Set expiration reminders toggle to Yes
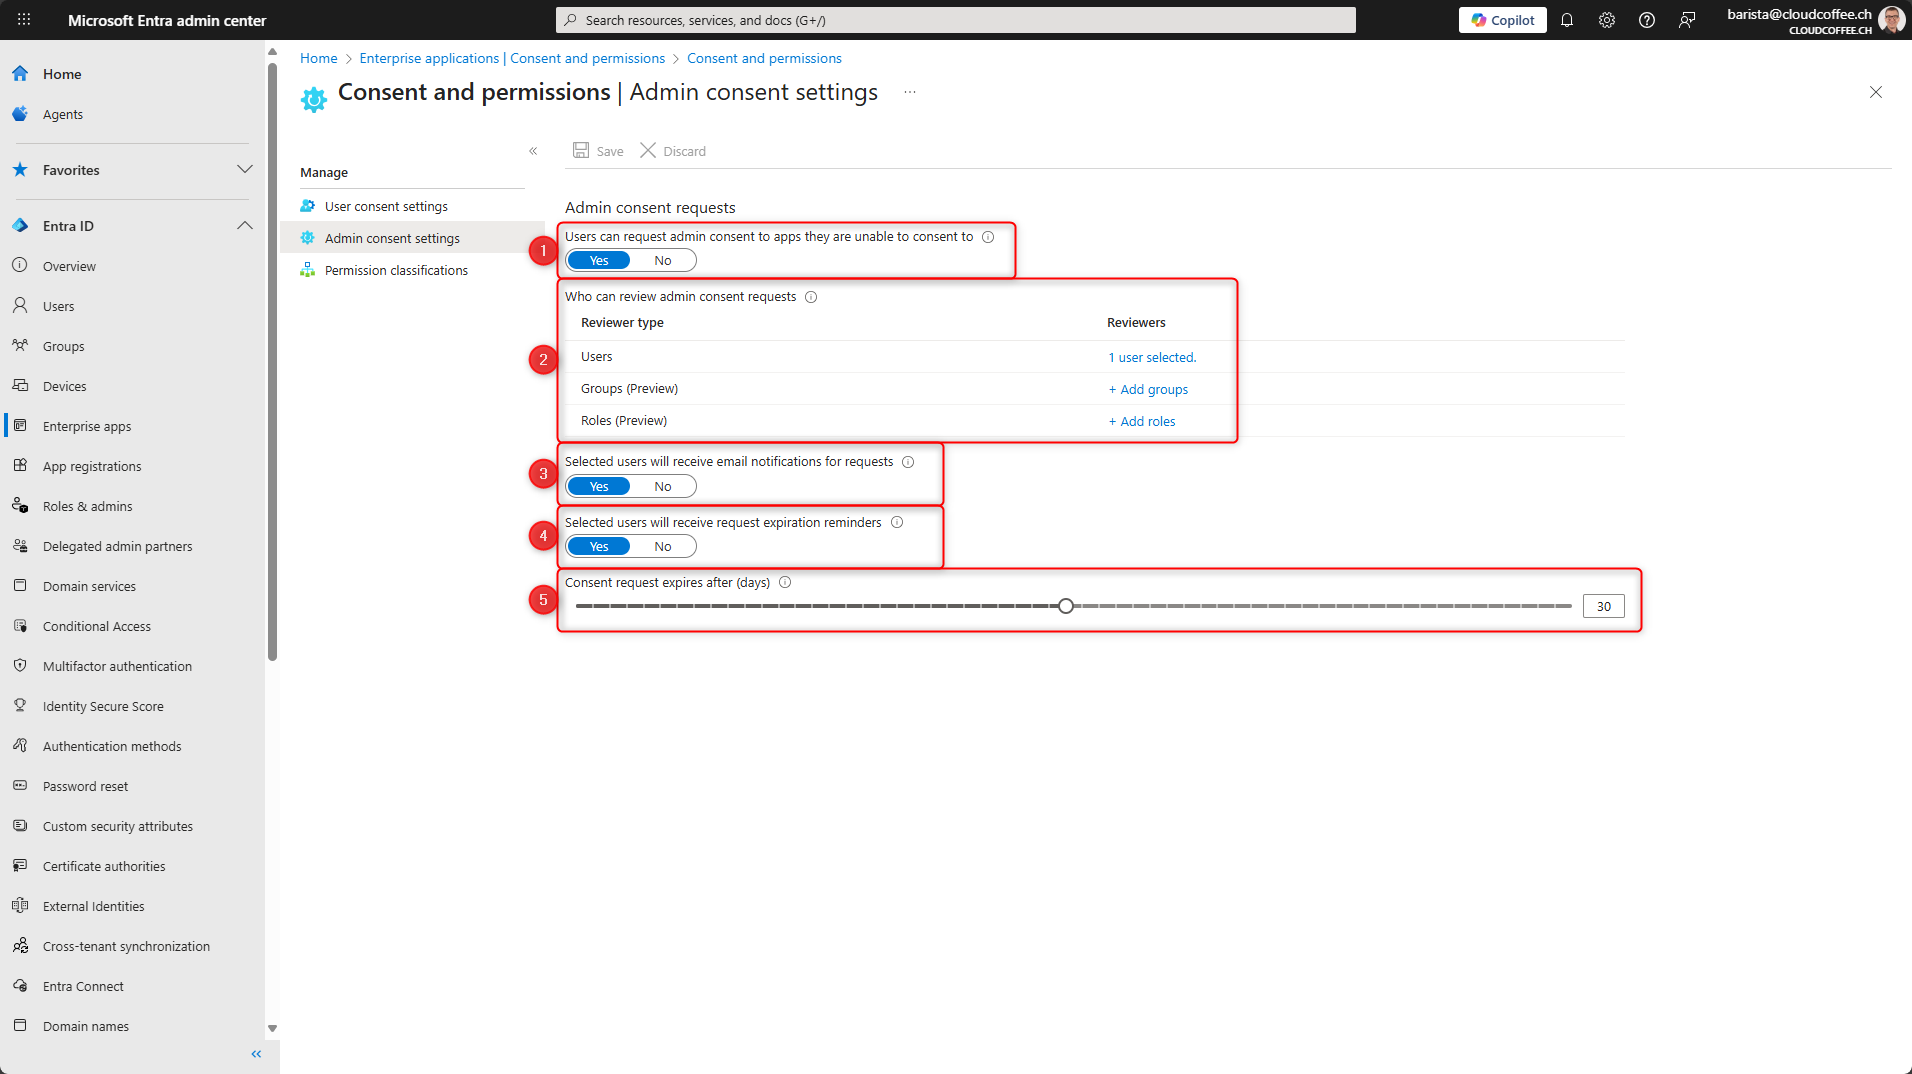The width and height of the screenshot is (1912, 1074). (599, 547)
